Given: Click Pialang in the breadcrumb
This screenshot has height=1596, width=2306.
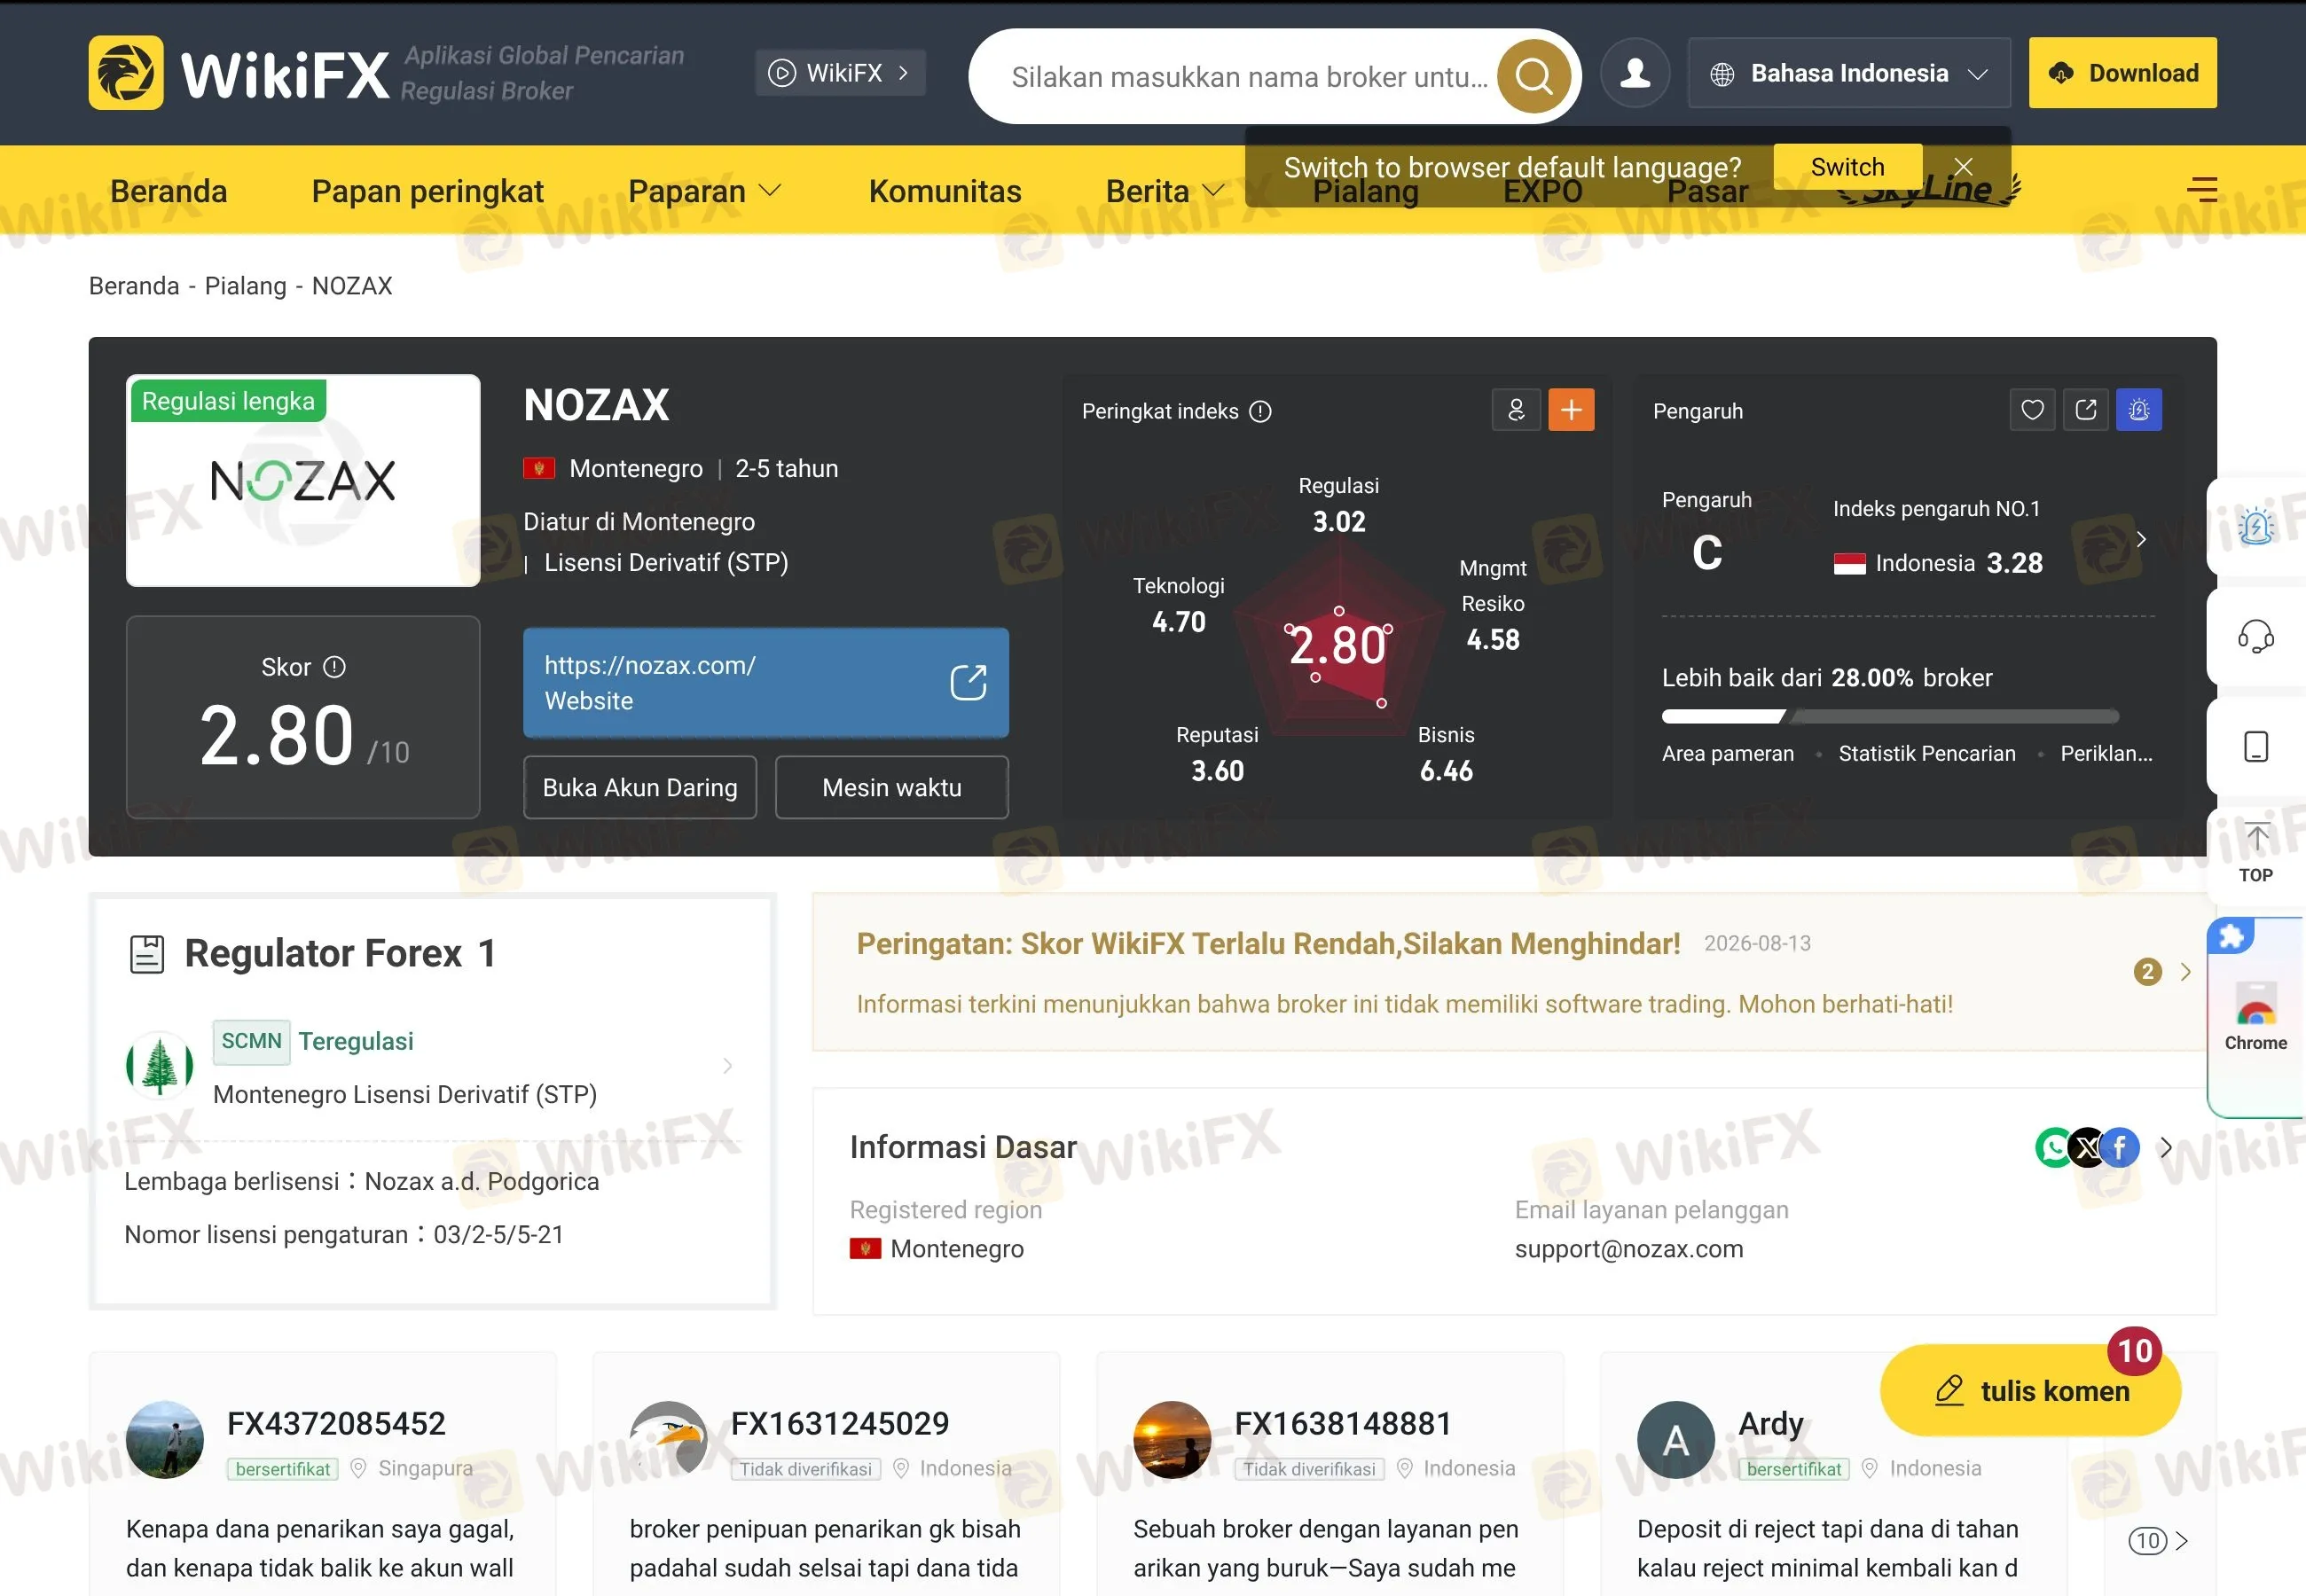Looking at the screenshot, I should pos(245,287).
